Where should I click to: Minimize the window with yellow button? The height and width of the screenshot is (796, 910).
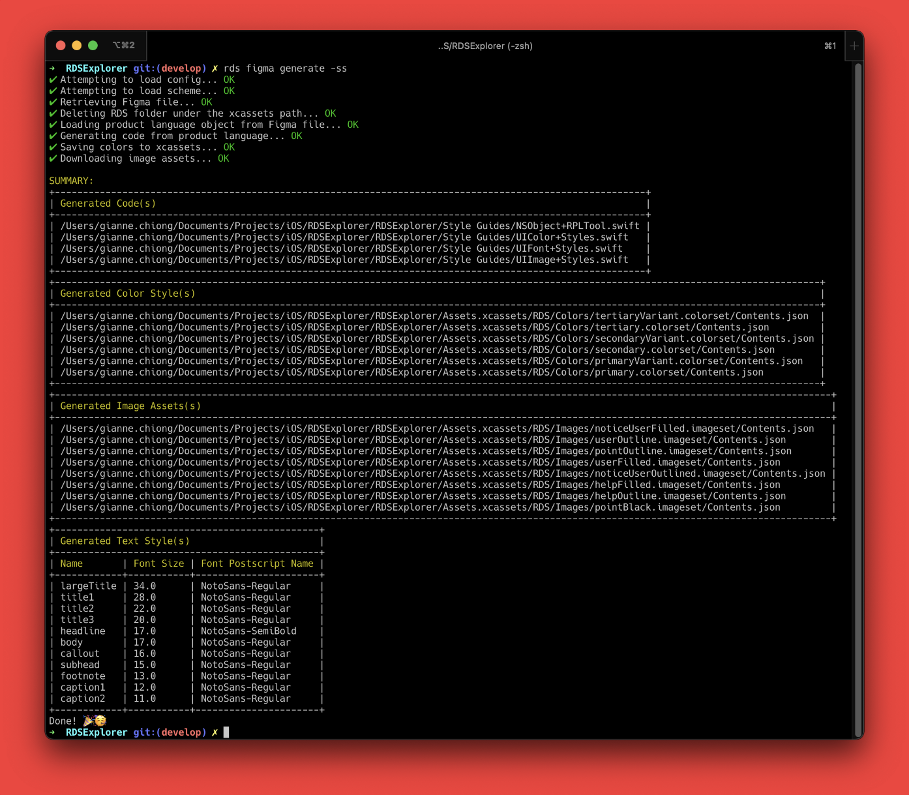[77, 45]
